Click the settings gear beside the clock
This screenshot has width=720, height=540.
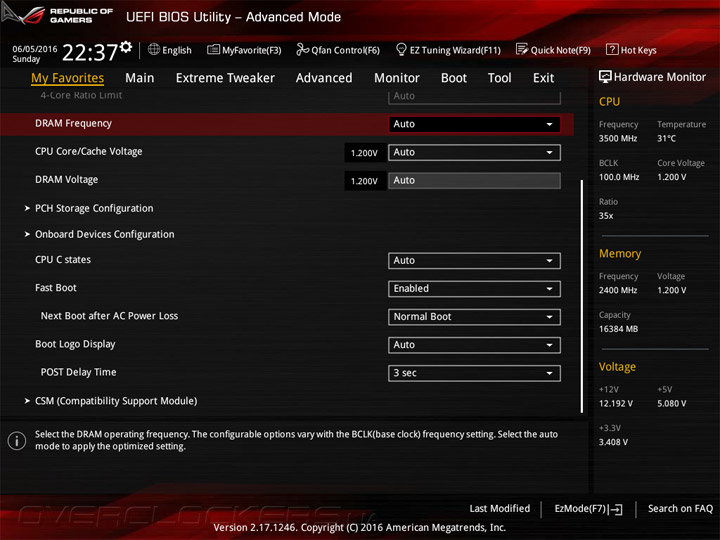coord(126,47)
